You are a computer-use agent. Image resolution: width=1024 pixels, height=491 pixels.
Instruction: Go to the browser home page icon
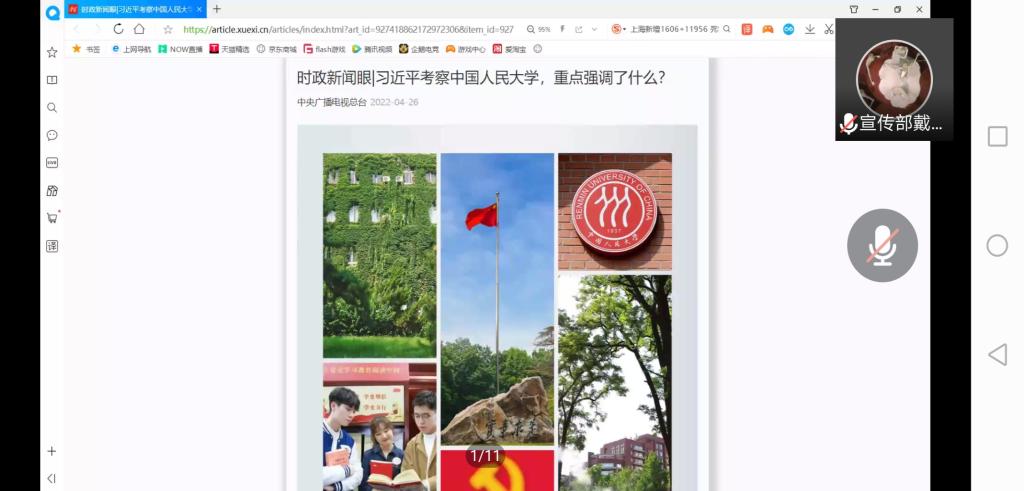coord(140,29)
